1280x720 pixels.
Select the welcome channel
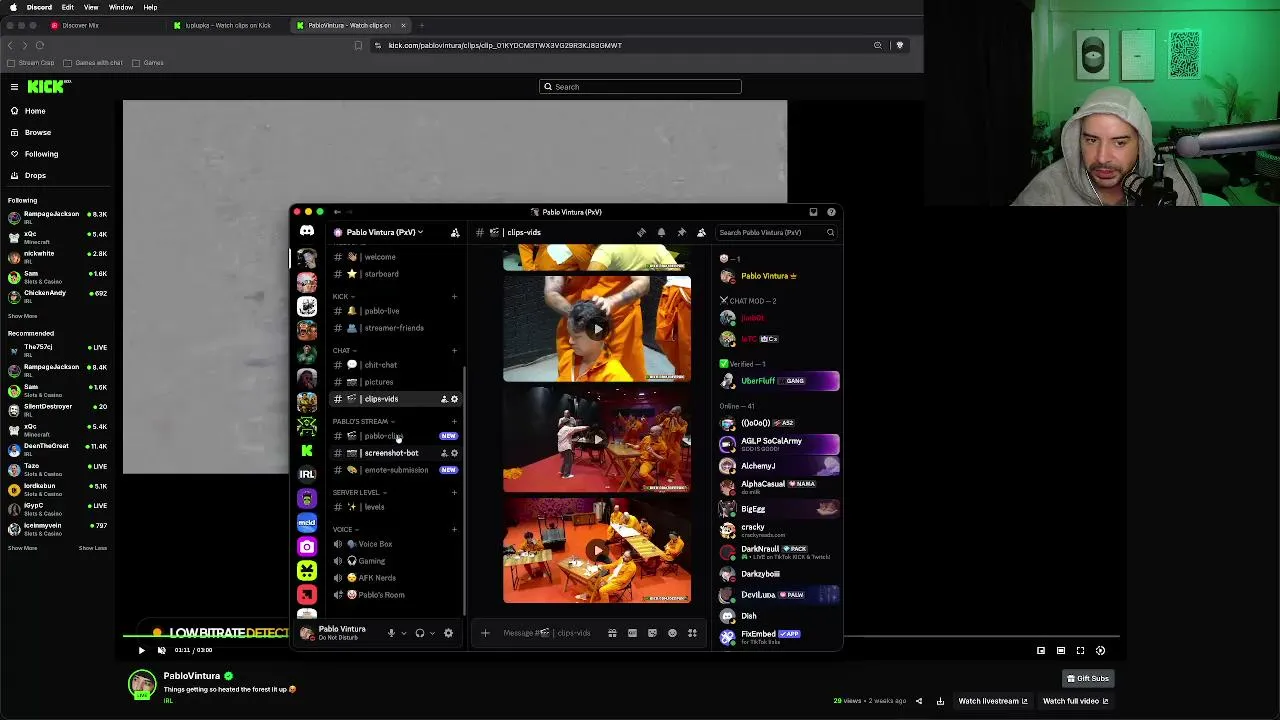point(395,257)
